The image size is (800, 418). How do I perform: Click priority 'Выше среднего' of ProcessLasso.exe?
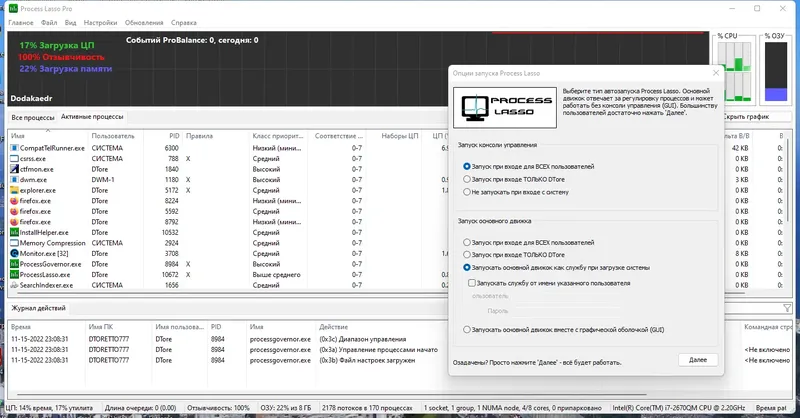[277, 275]
